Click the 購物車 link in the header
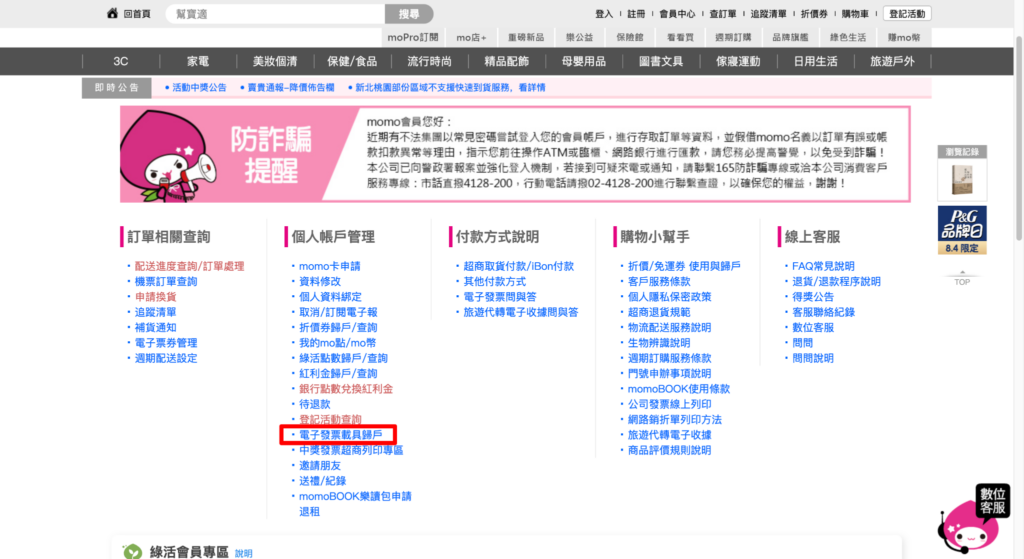1024x559 pixels. 855,14
